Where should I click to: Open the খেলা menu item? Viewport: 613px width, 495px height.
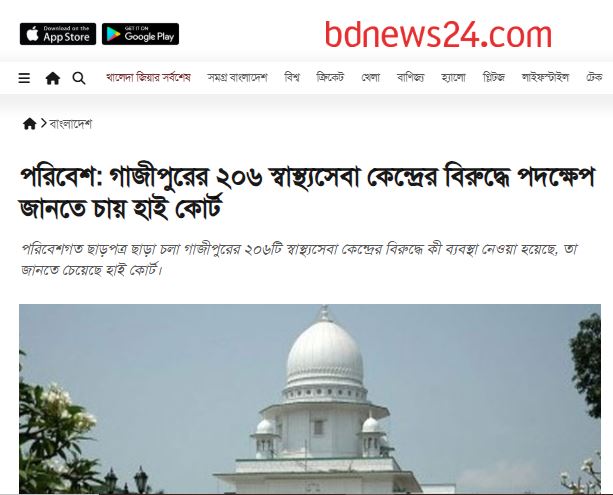370,77
